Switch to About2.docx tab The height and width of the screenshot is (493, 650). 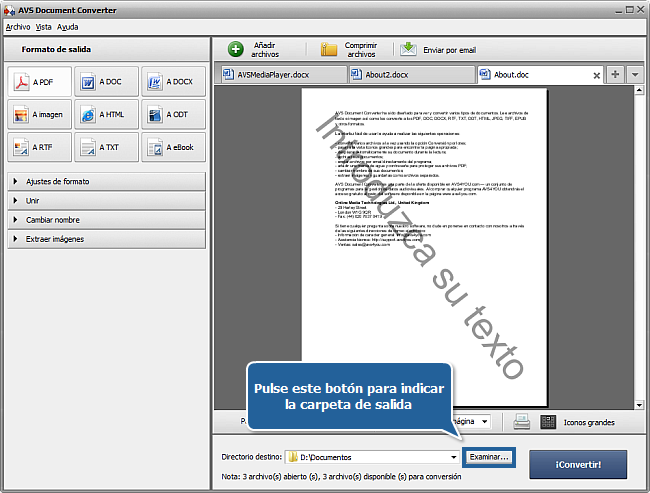tap(412, 75)
